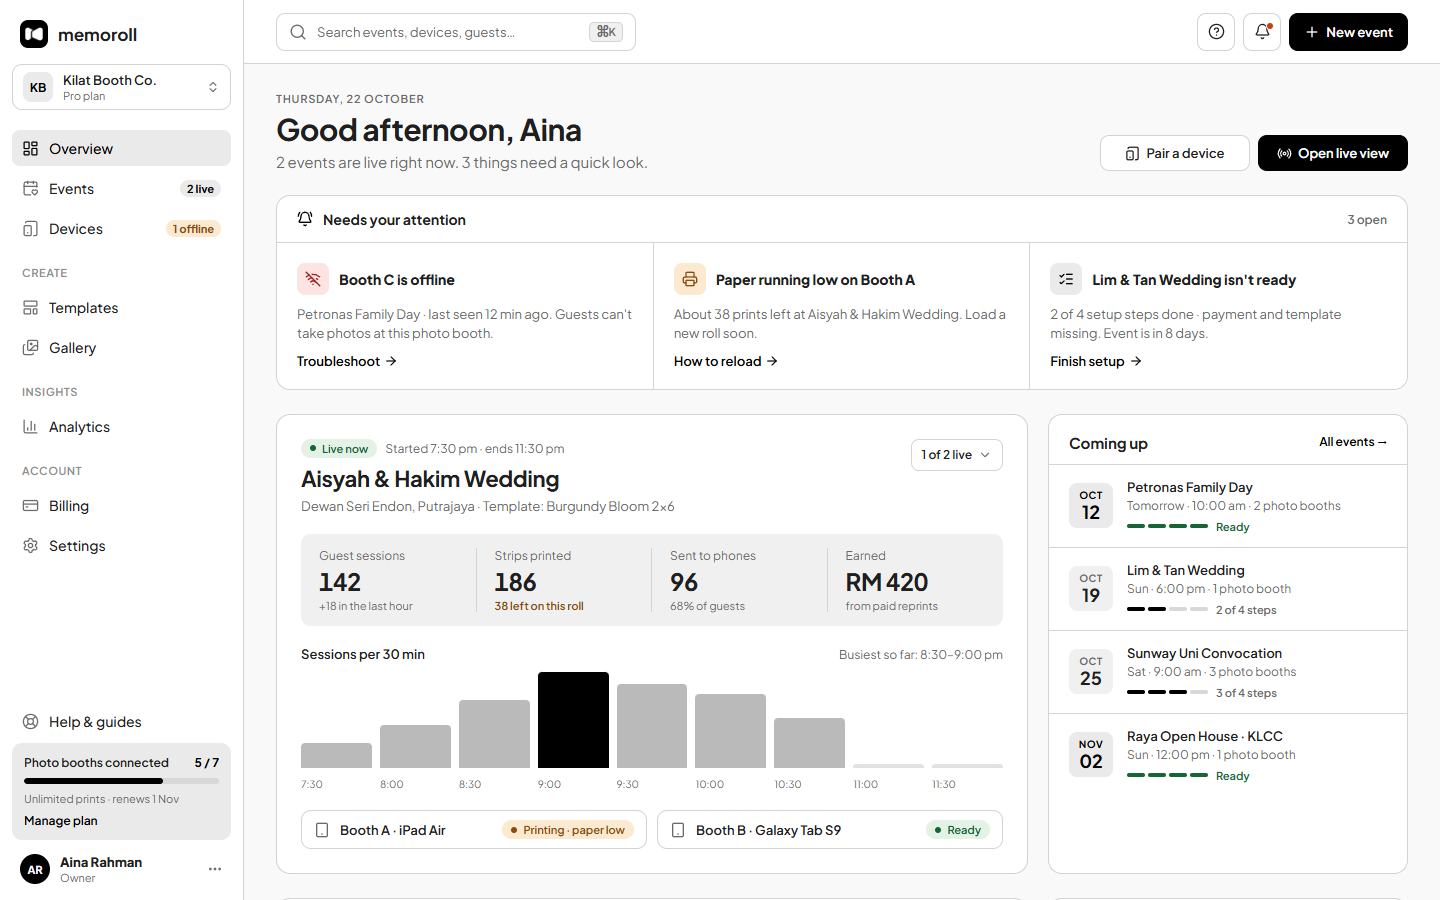Open the help question mark icon
Screen dimensions: 1440x900
1216,32
